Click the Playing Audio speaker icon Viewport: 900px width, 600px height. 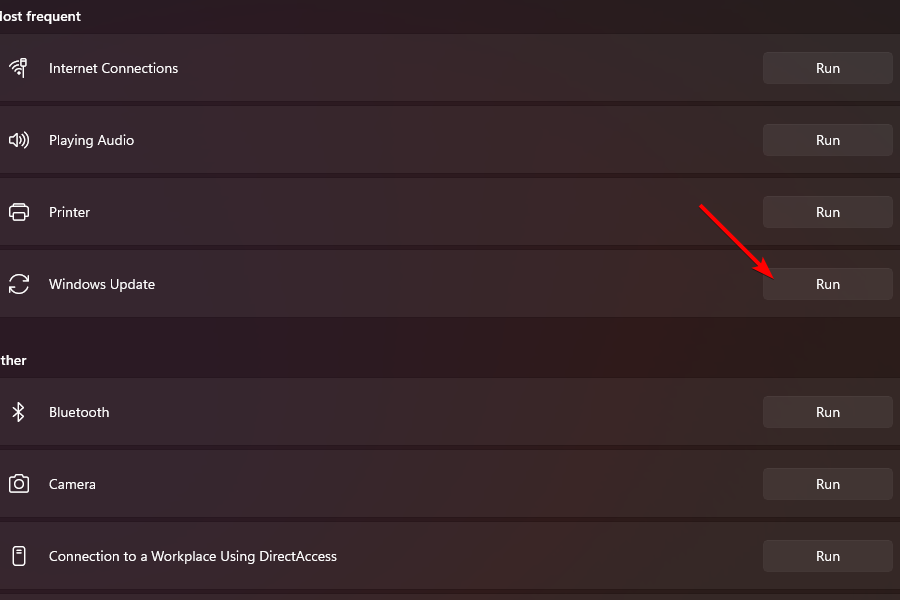pos(18,140)
